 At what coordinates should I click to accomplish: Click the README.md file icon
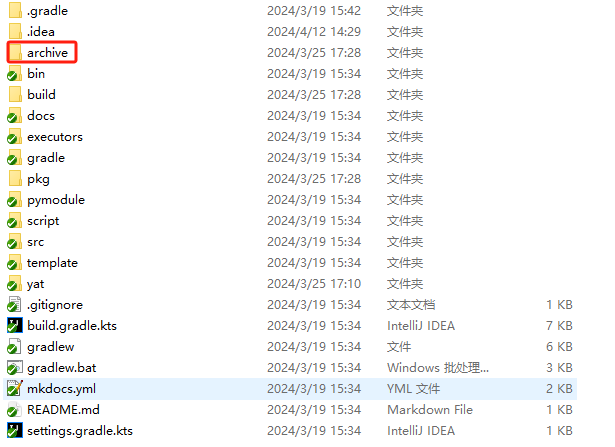coord(15,410)
